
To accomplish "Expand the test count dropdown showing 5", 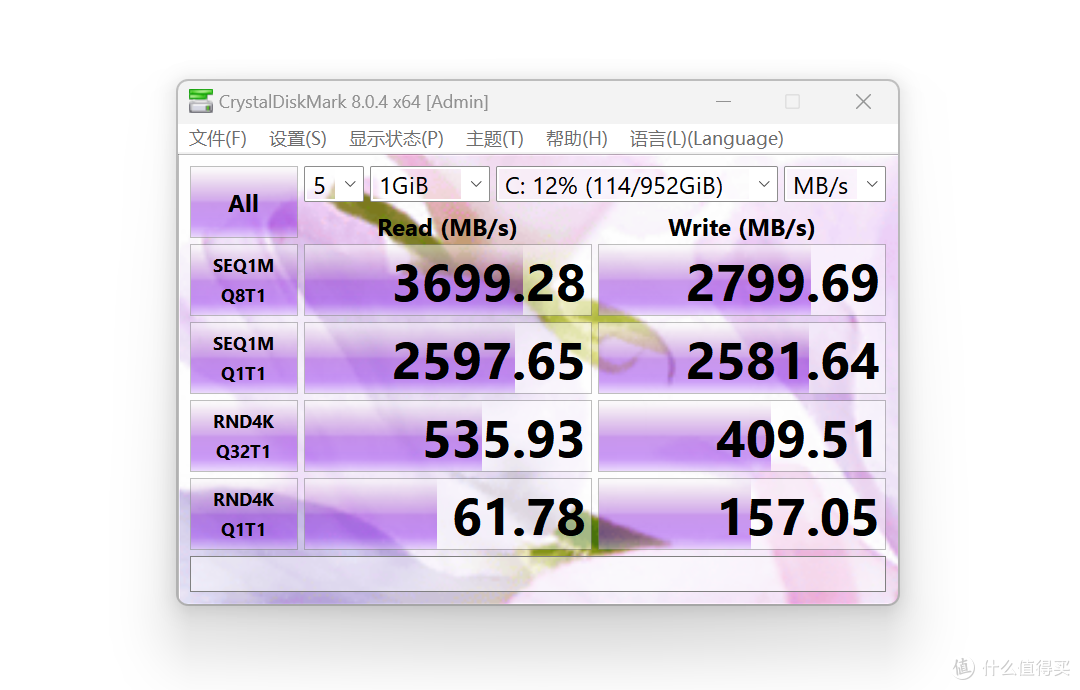I will (334, 185).
